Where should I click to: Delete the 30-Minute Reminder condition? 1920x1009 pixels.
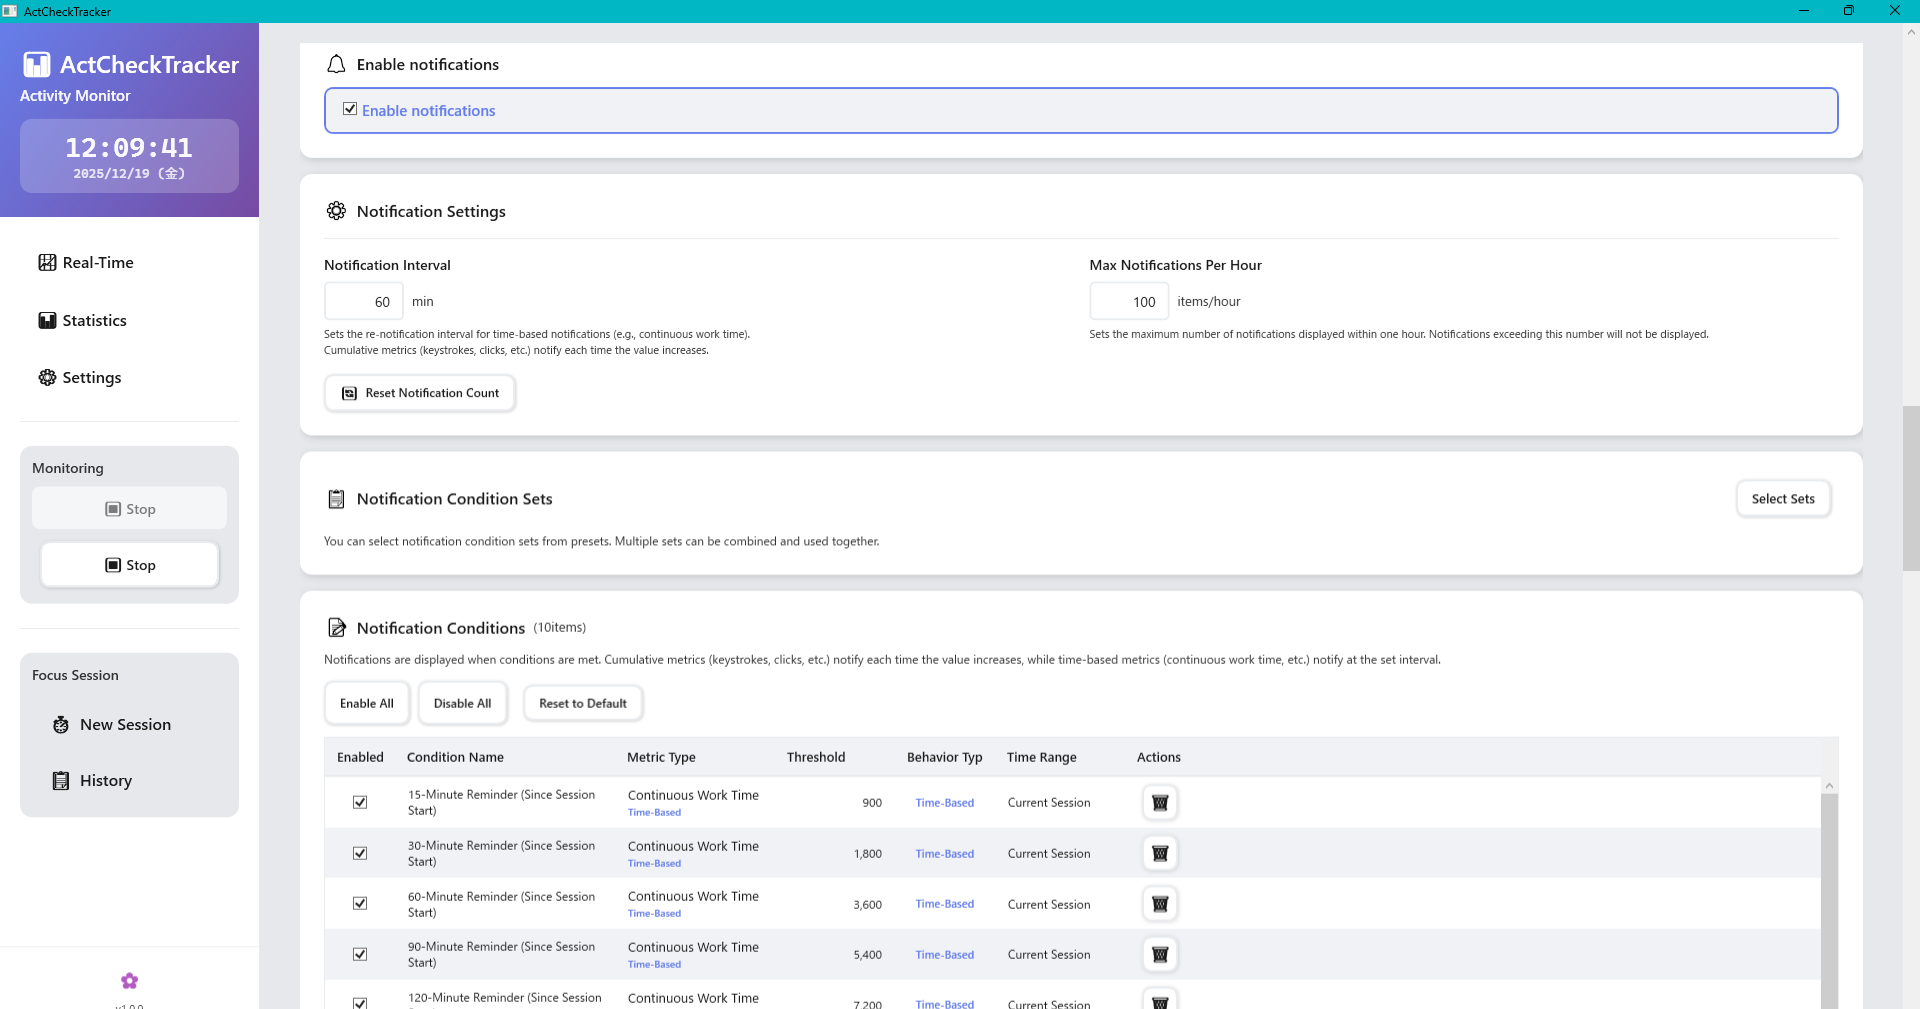(x=1160, y=854)
